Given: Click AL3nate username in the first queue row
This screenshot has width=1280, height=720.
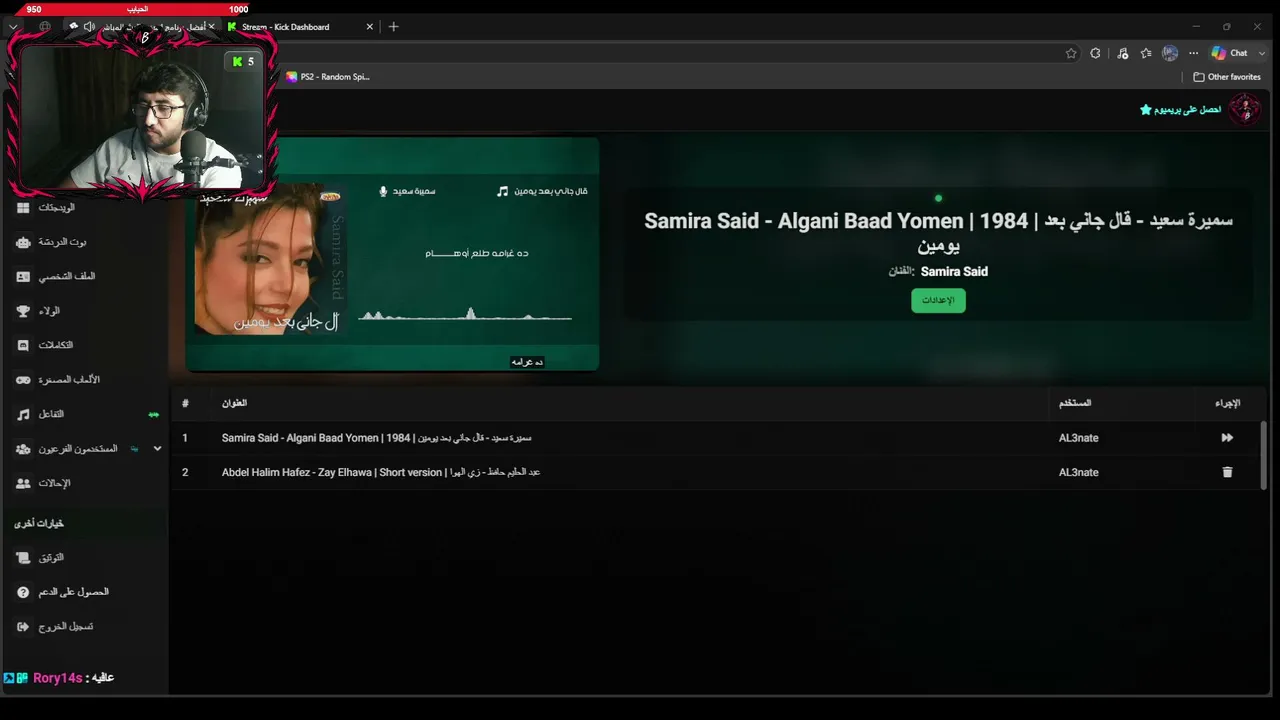Looking at the screenshot, I should coord(1078,438).
